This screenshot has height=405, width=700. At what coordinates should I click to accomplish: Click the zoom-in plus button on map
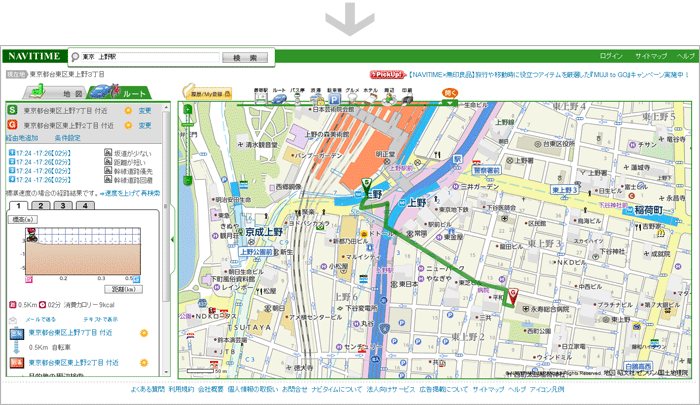pos(188,110)
